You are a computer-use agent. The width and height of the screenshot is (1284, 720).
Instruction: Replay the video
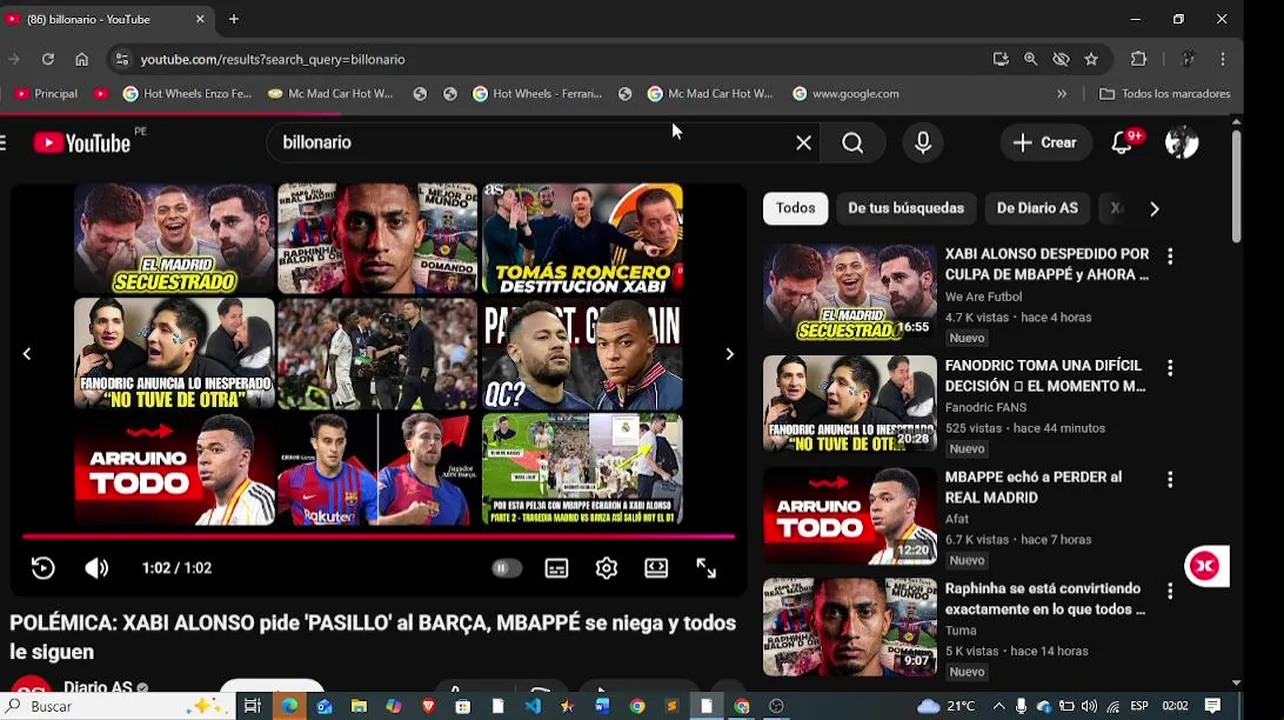[x=43, y=568]
